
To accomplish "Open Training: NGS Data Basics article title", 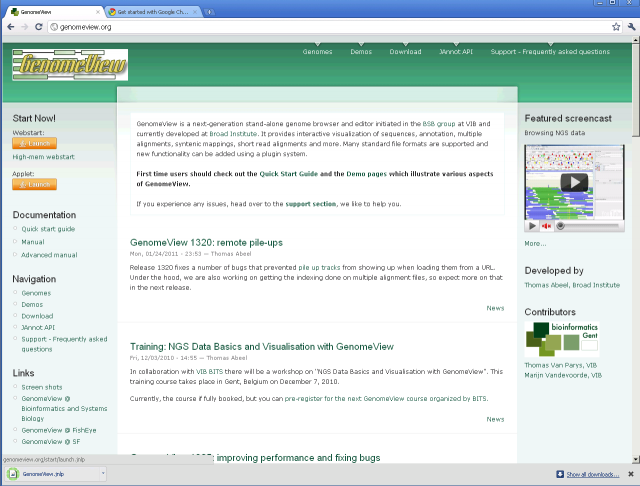I will pos(262,347).
